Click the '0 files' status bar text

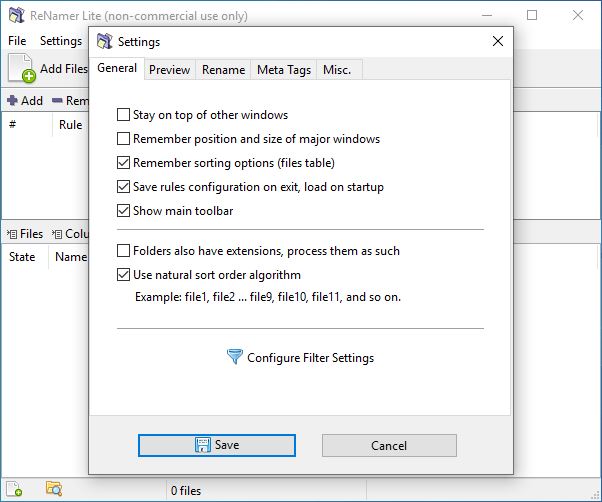pos(186,490)
